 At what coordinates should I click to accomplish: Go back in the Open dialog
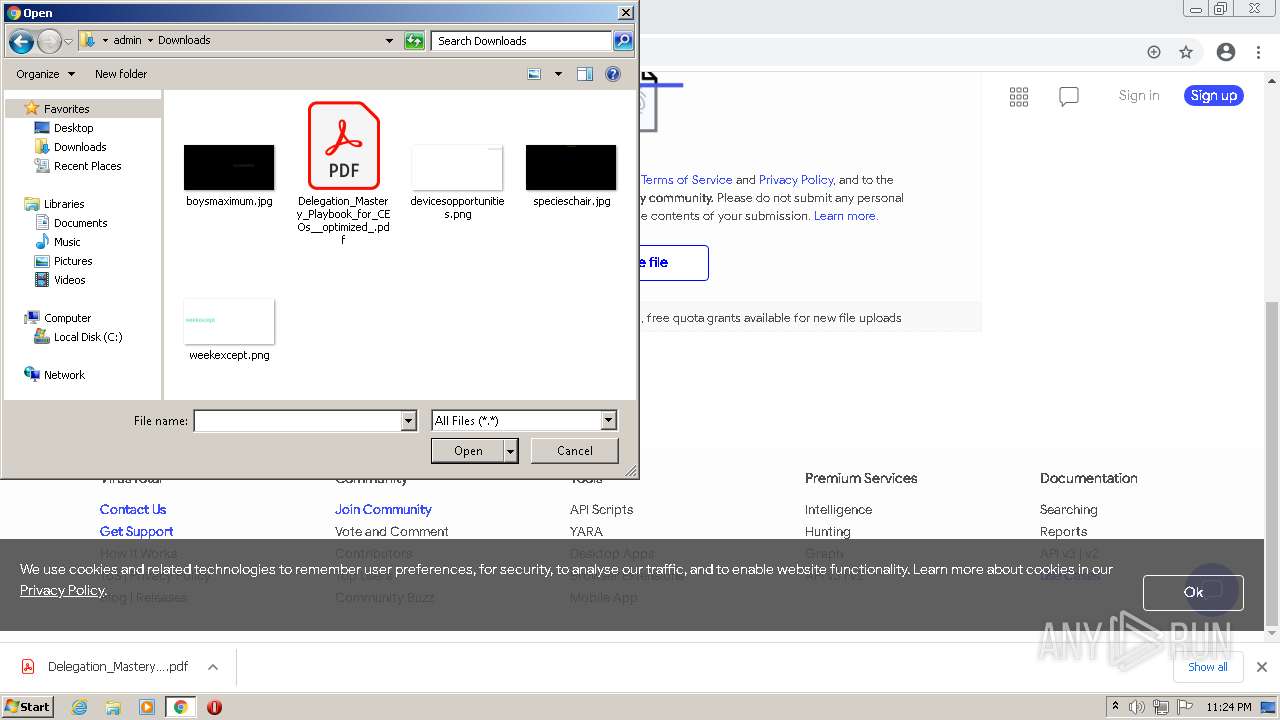tap(21, 41)
